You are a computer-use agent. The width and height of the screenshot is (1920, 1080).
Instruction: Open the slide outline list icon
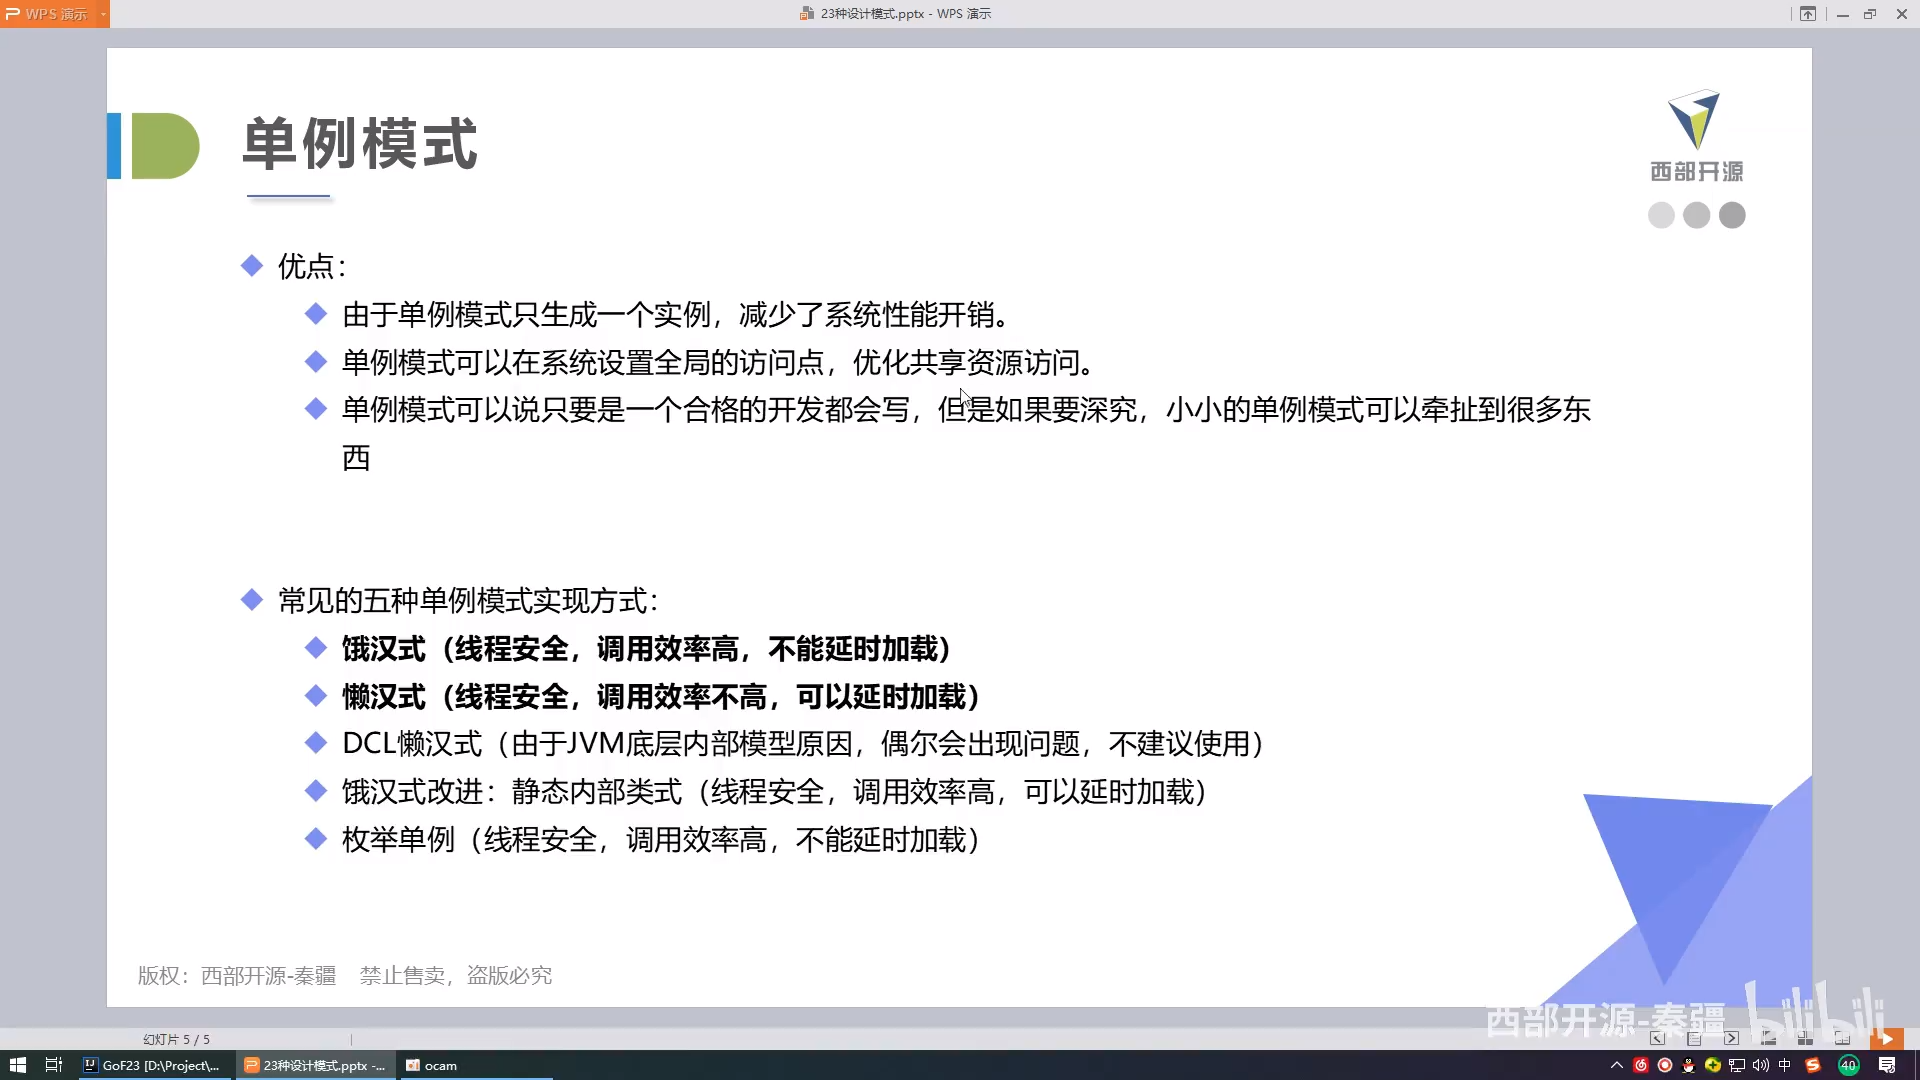tap(1694, 1039)
